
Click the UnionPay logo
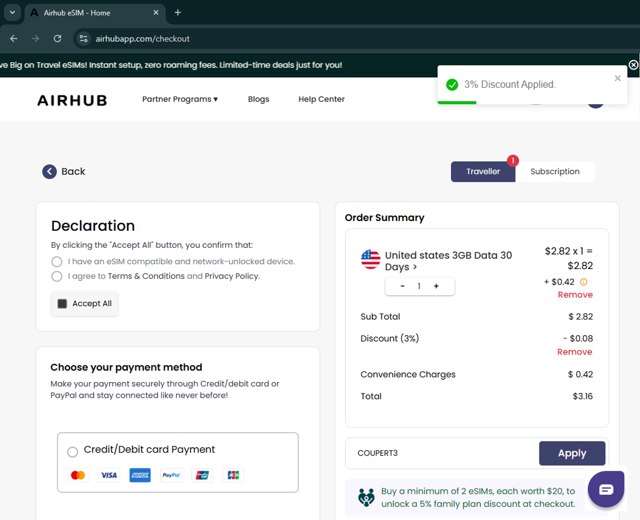(202, 475)
